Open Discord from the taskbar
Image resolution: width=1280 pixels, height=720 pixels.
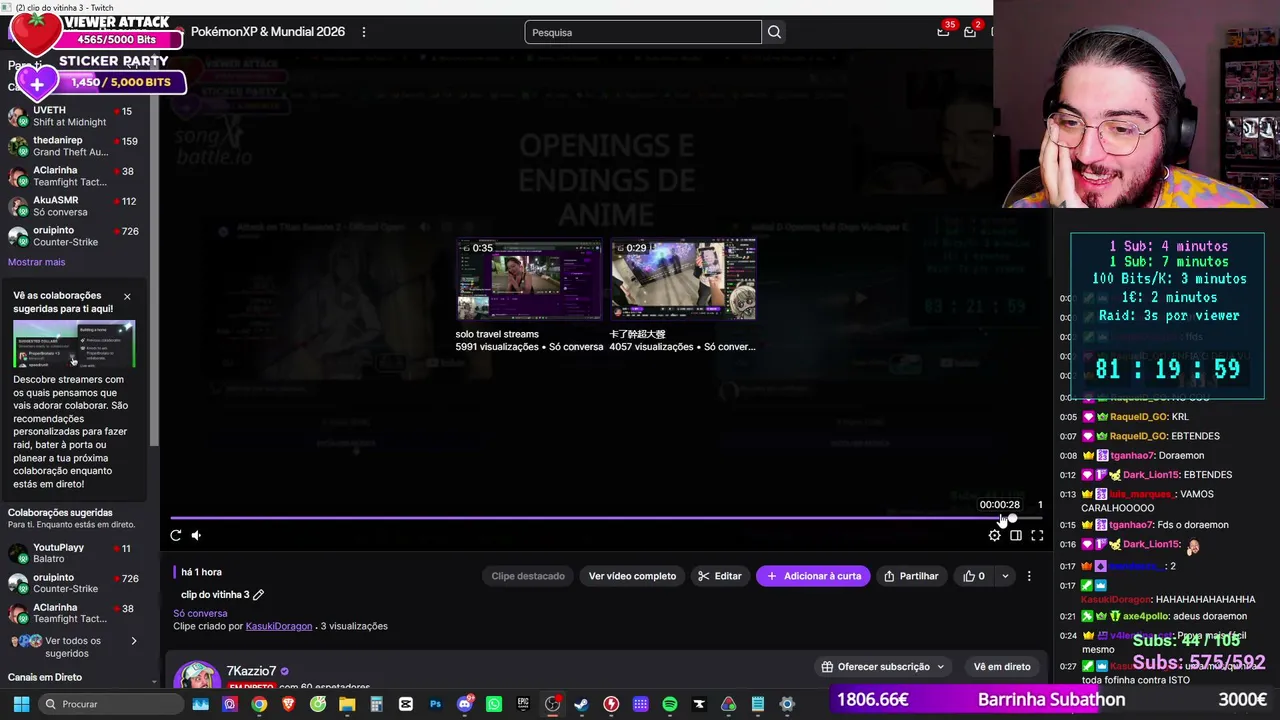pos(464,704)
